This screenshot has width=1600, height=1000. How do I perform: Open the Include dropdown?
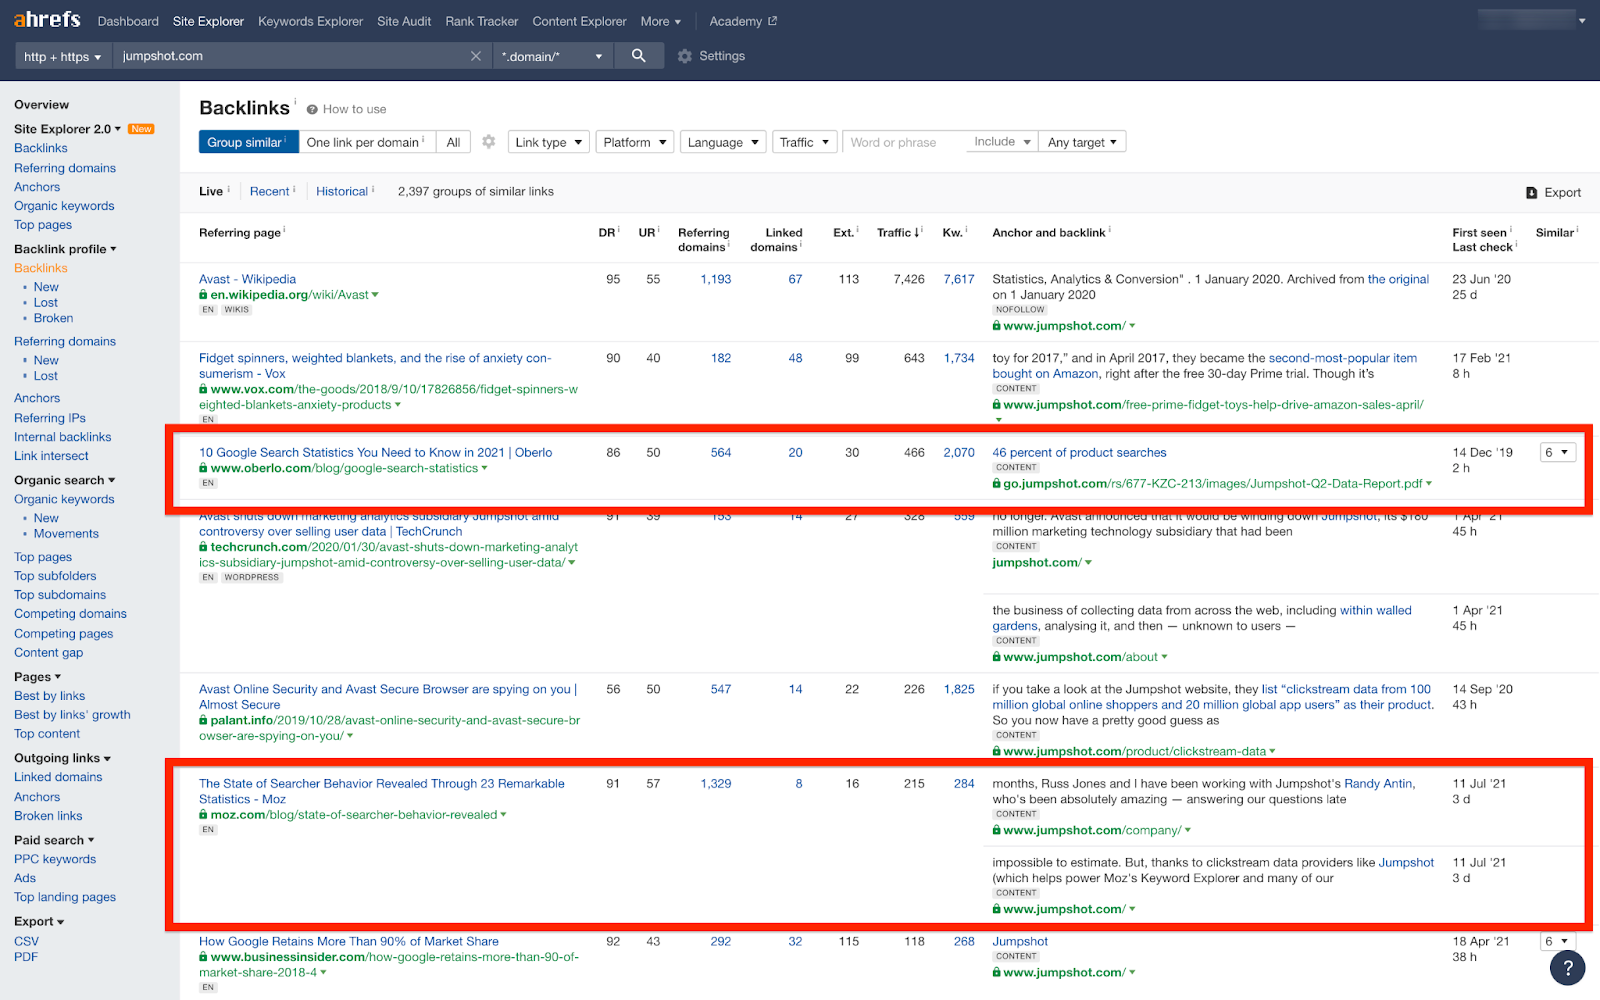point(1002,142)
